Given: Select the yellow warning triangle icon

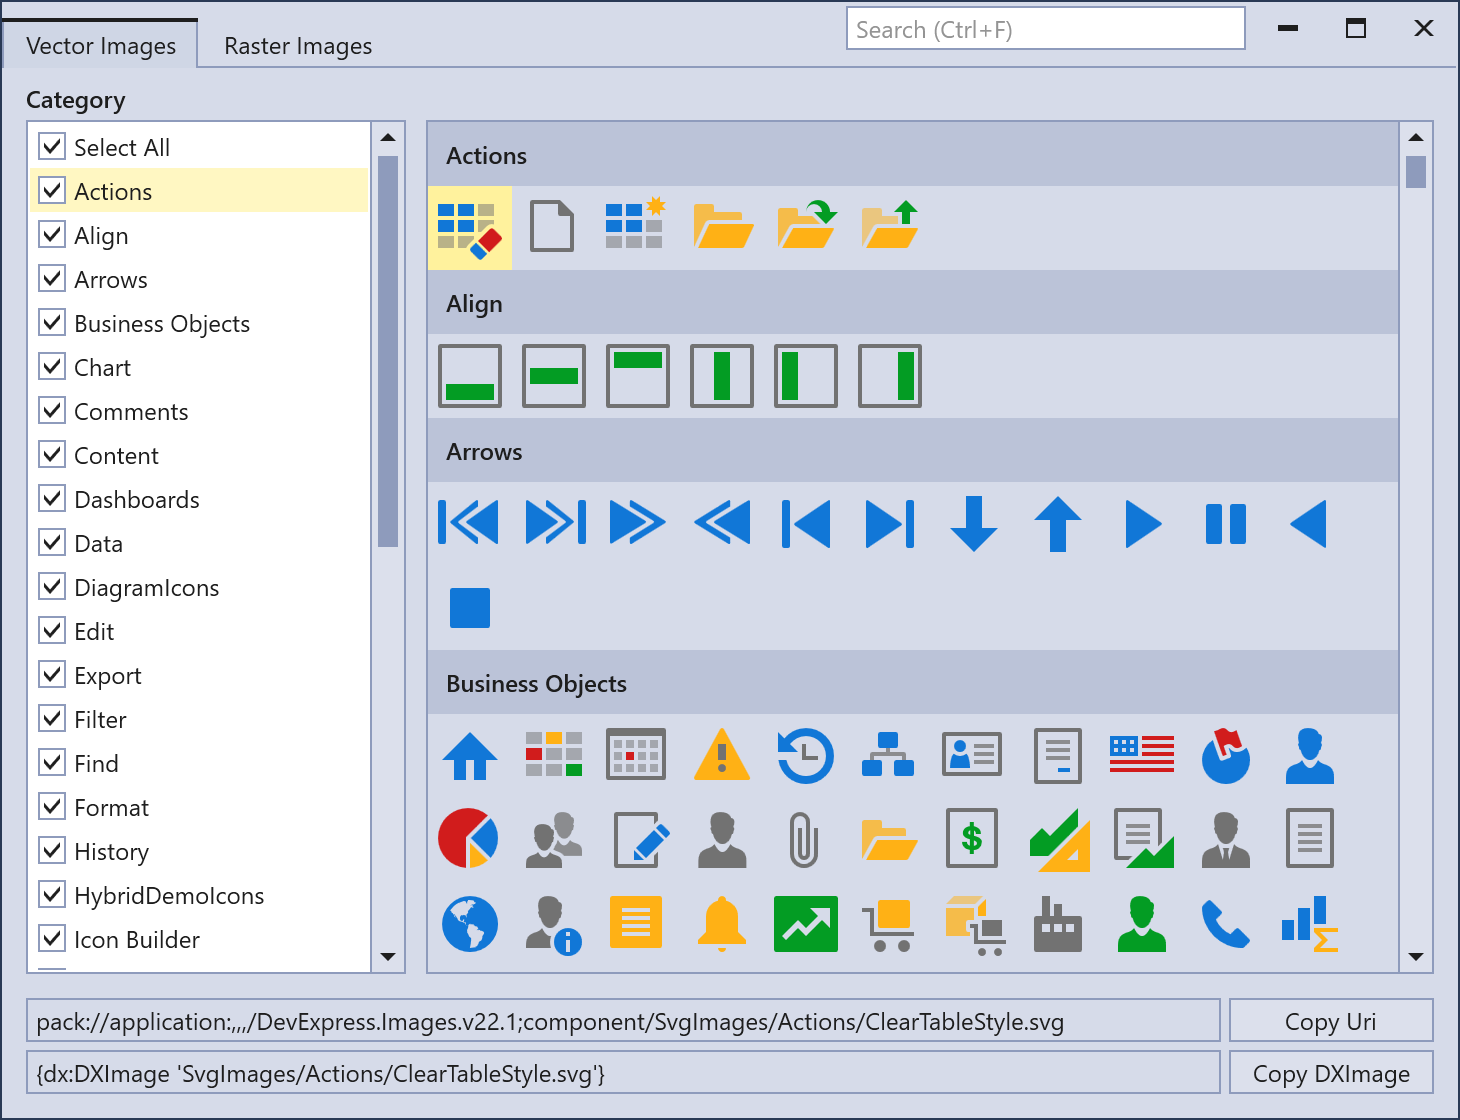Looking at the screenshot, I should 721,755.
